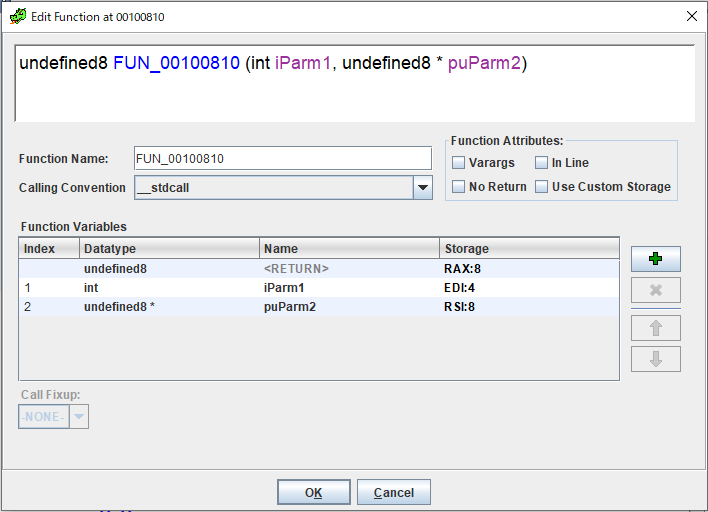
Task: Click iParm1 in the signature text
Action: coord(303,63)
